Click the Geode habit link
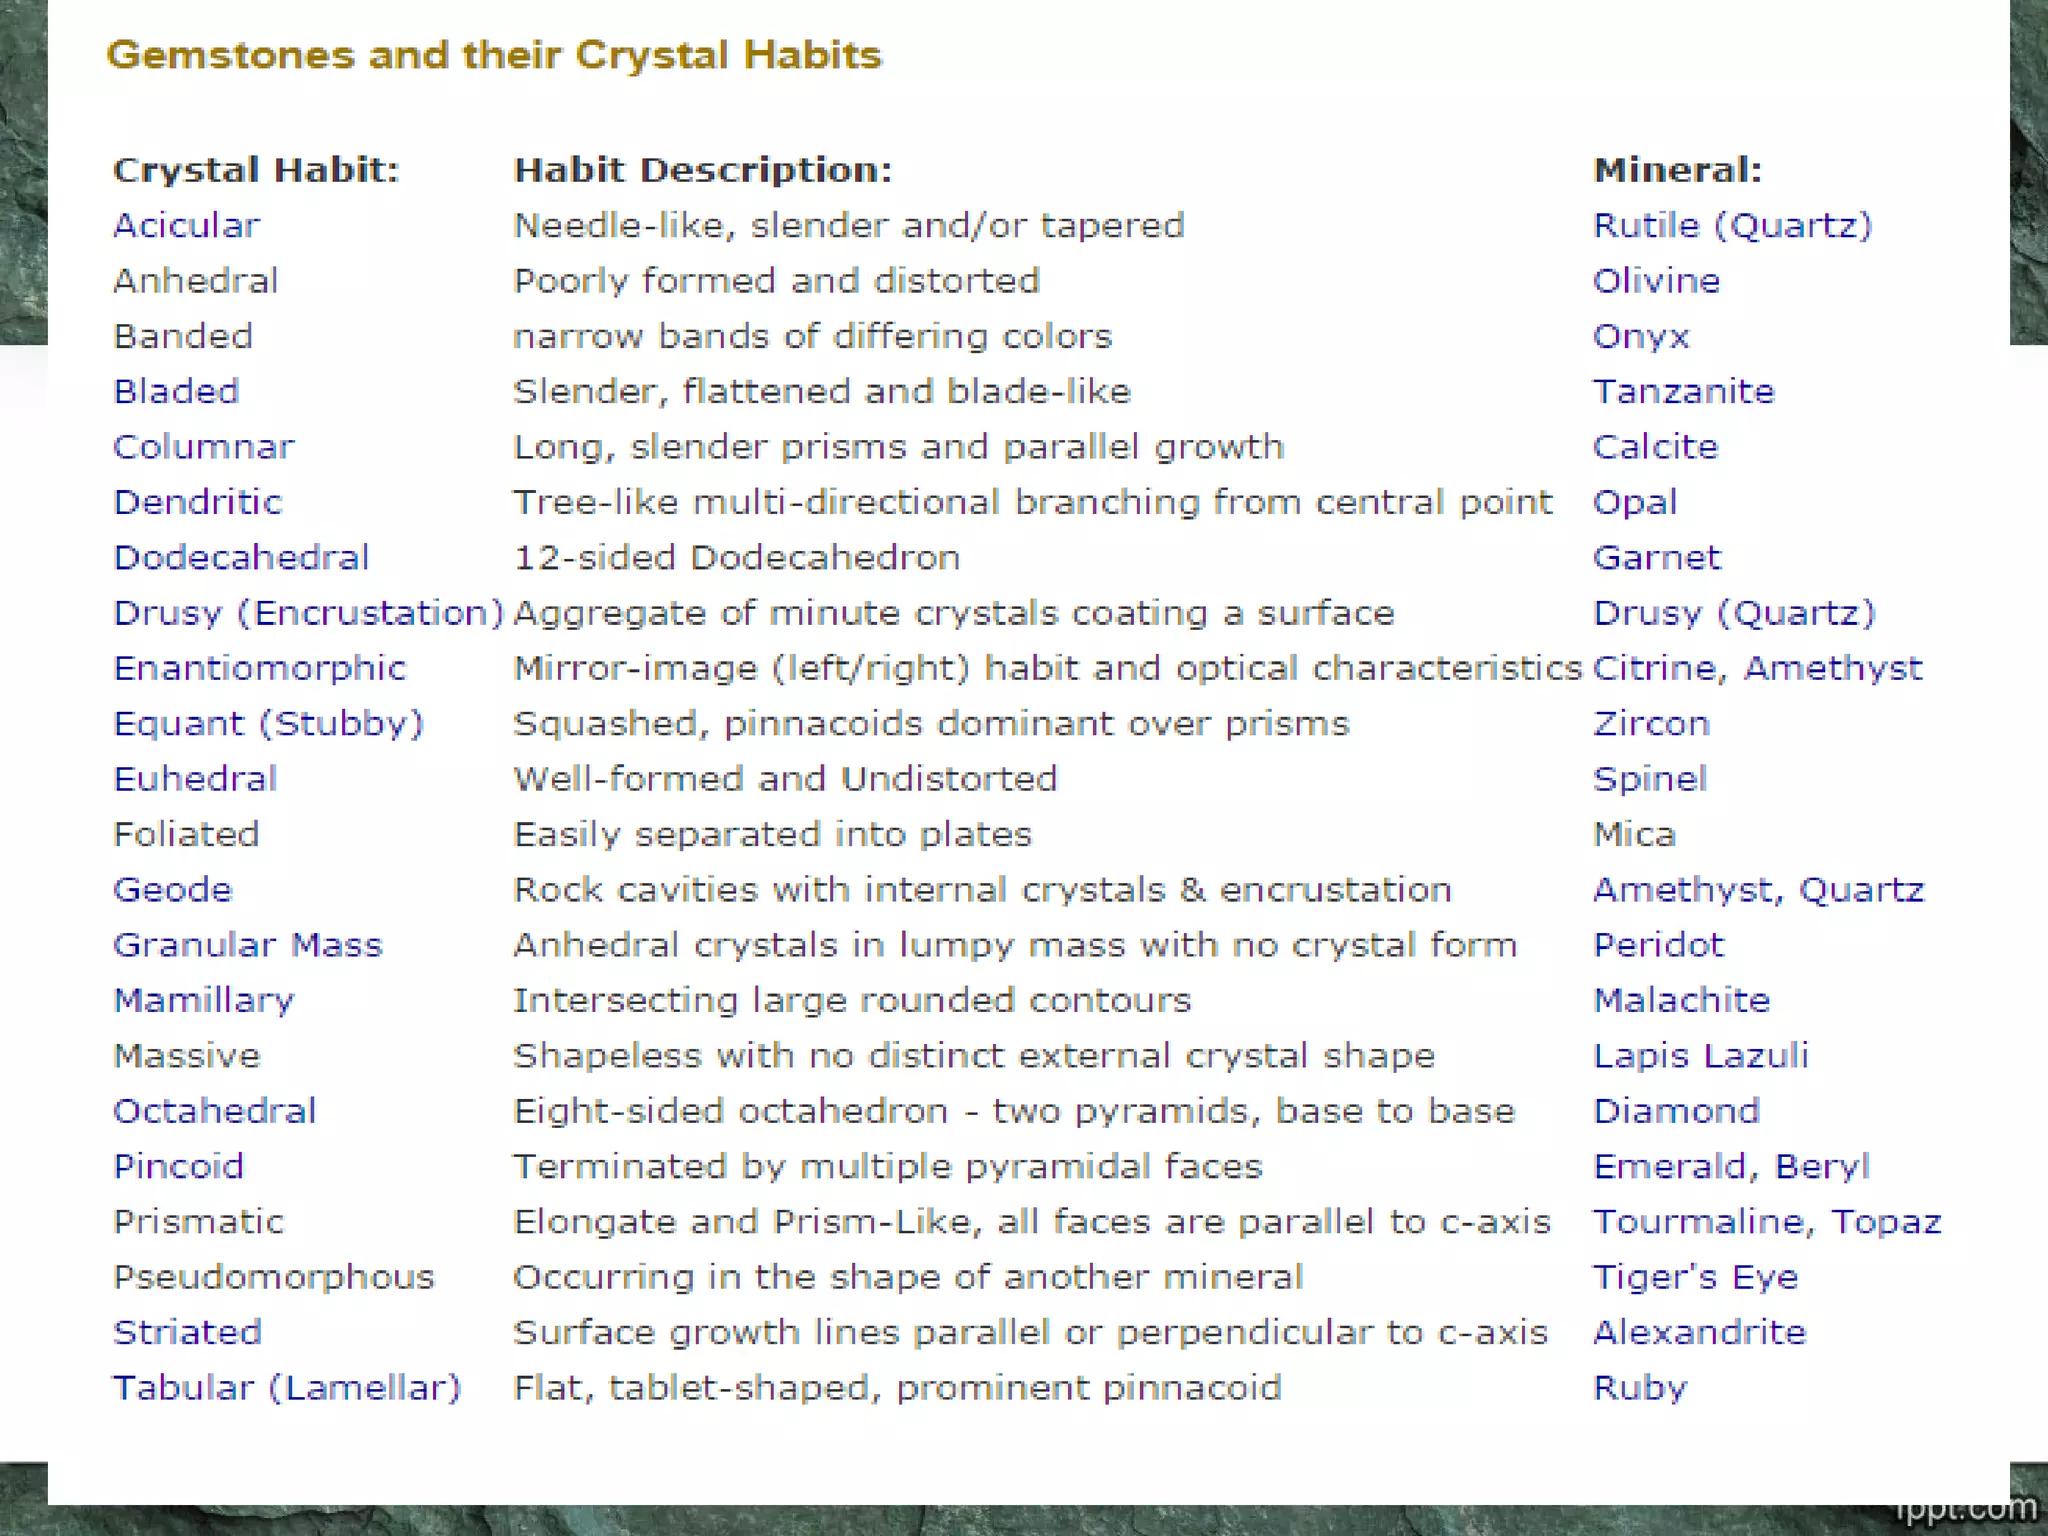The image size is (2048, 1536). [x=172, y=890]
